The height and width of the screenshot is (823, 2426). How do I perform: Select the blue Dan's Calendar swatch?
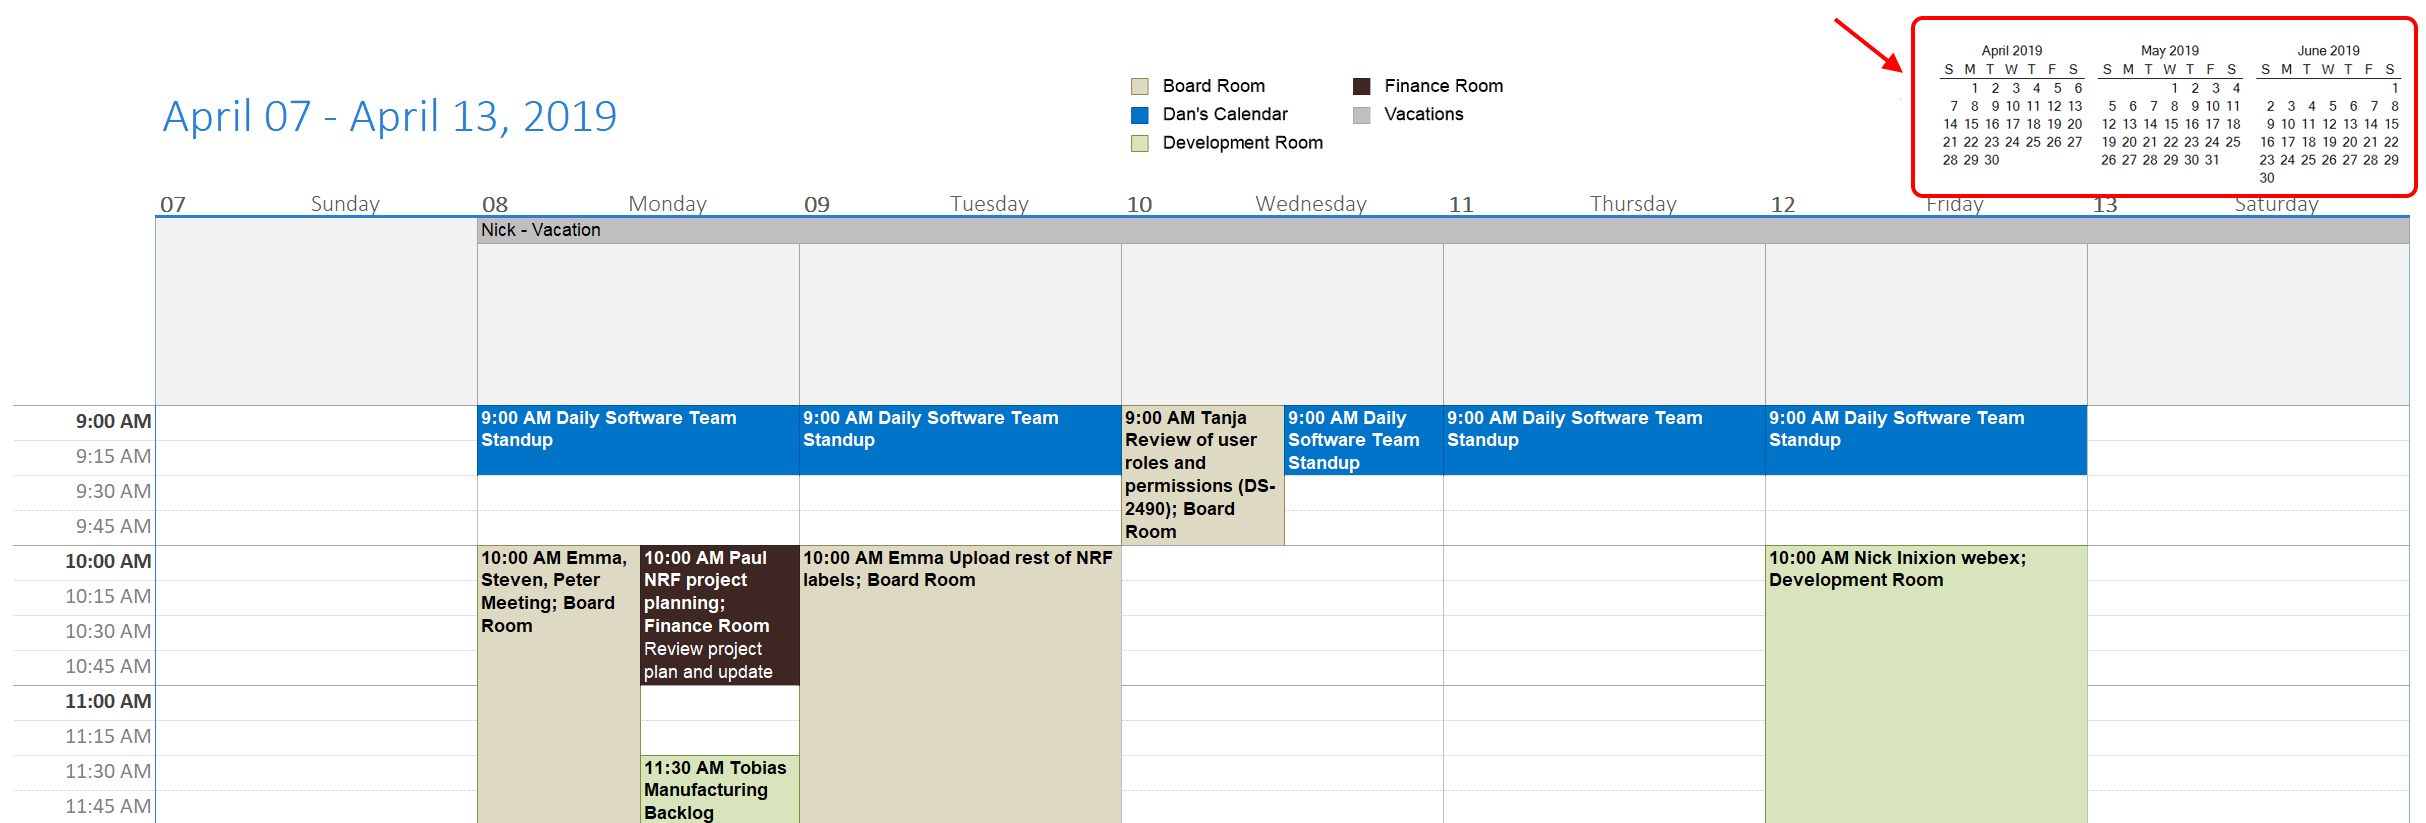point(1139,115)
